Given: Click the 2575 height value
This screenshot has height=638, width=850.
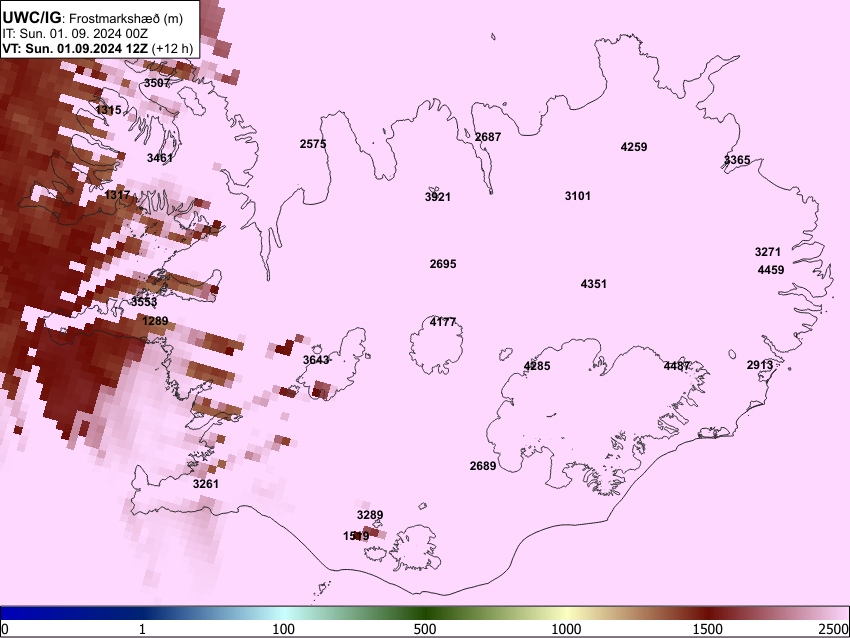Looking at the screenshot, I should 313,144.
